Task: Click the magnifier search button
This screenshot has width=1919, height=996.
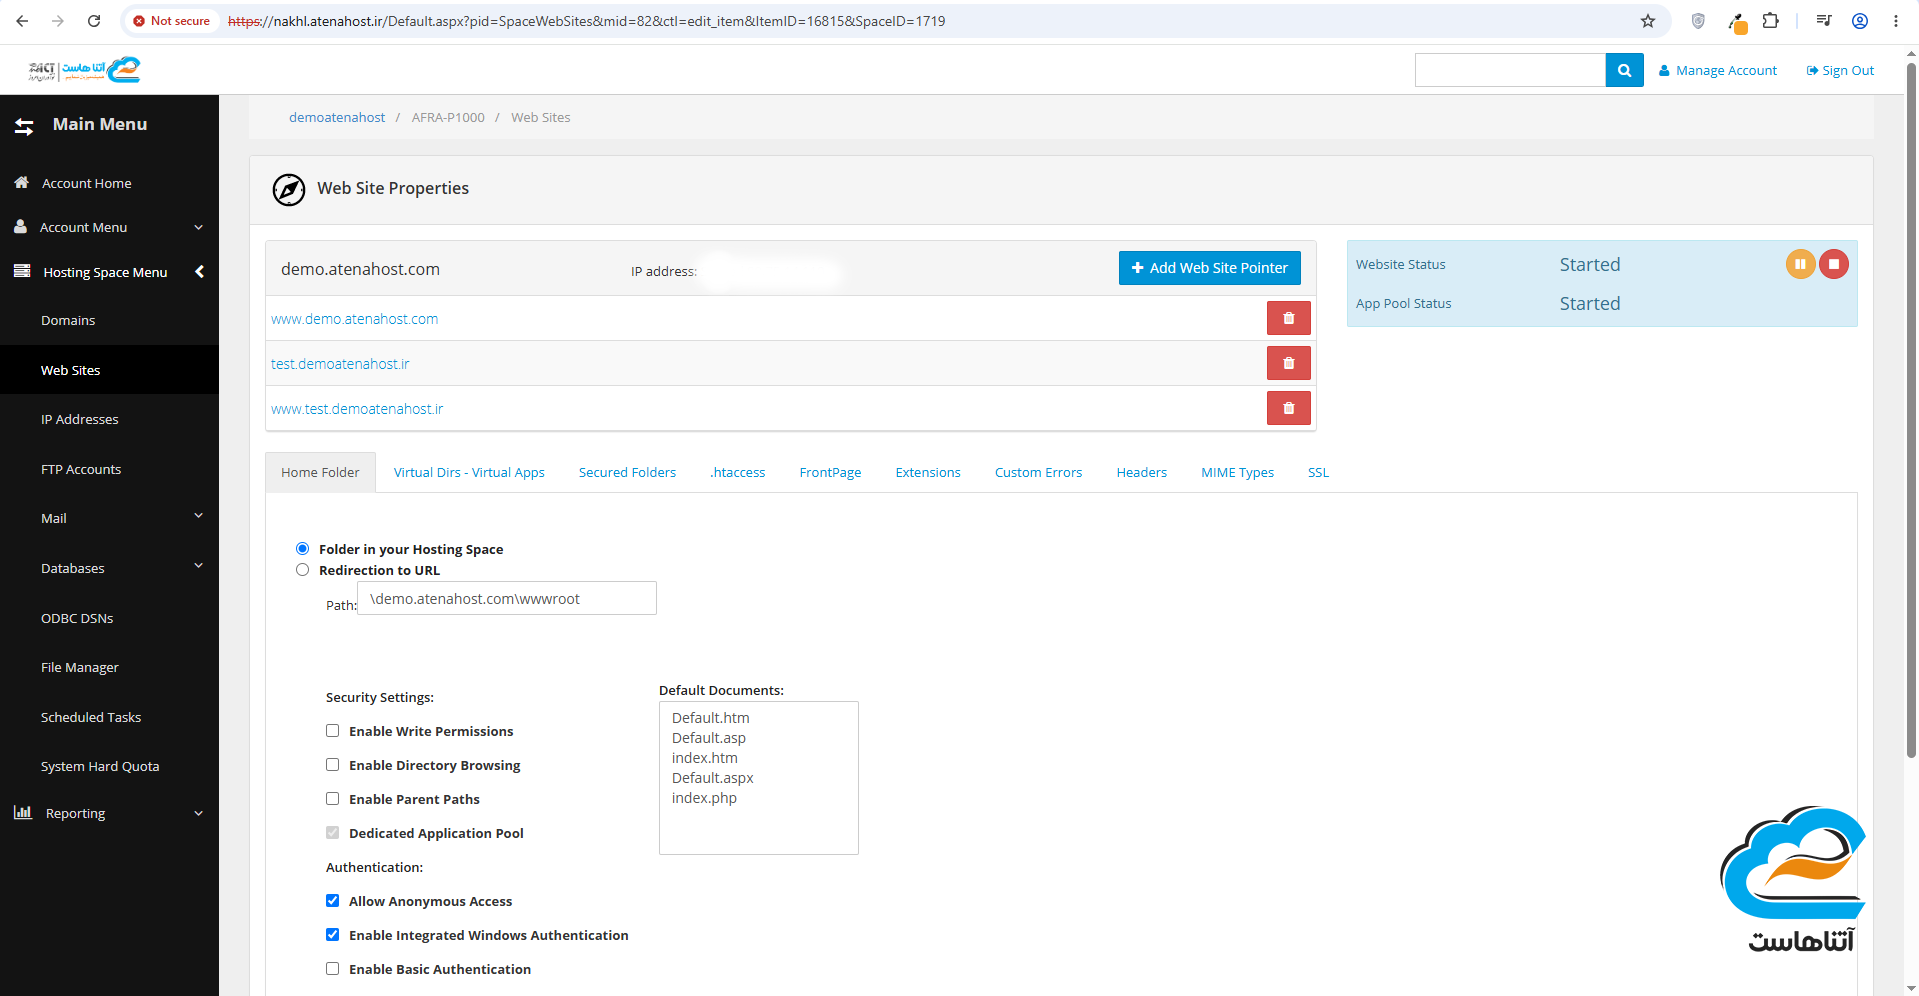Action: click(1624, 71)
